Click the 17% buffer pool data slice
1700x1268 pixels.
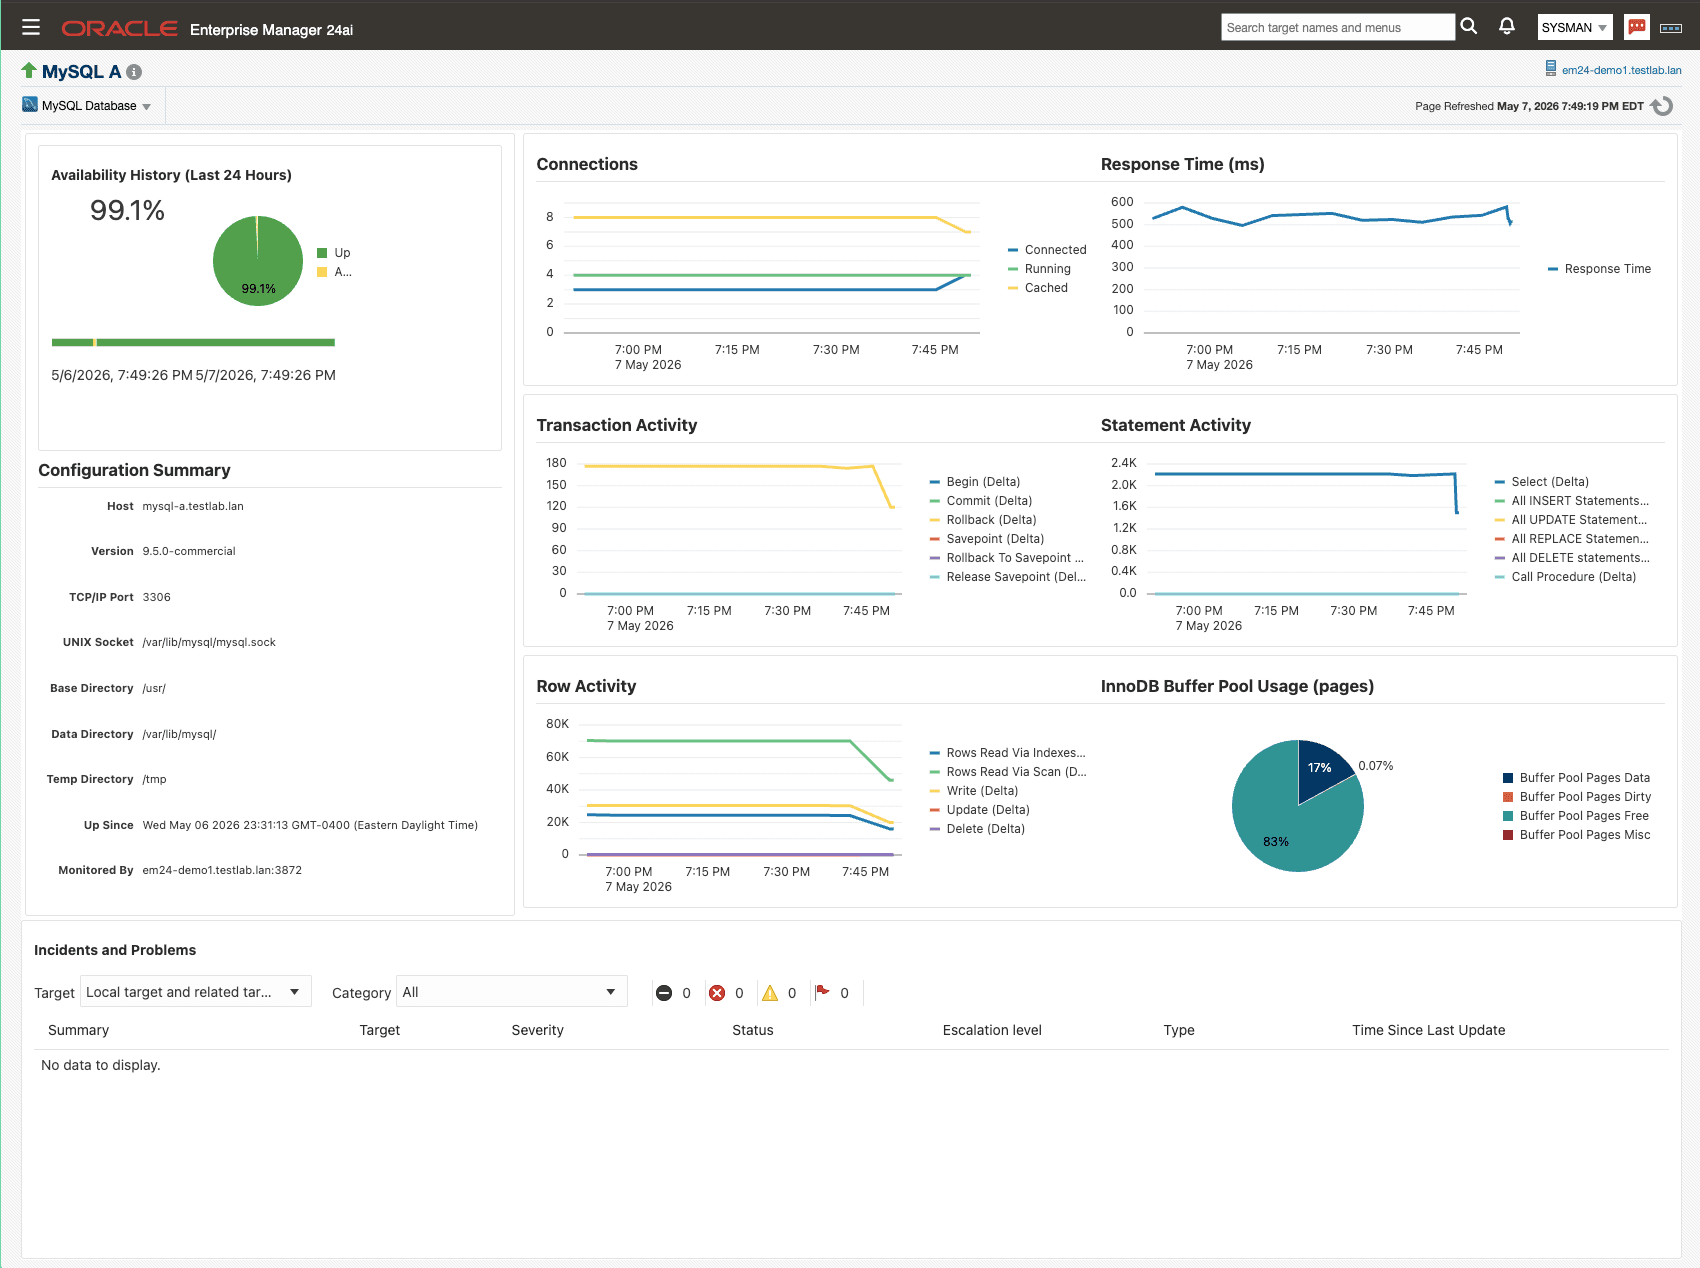click(1322, 768)
